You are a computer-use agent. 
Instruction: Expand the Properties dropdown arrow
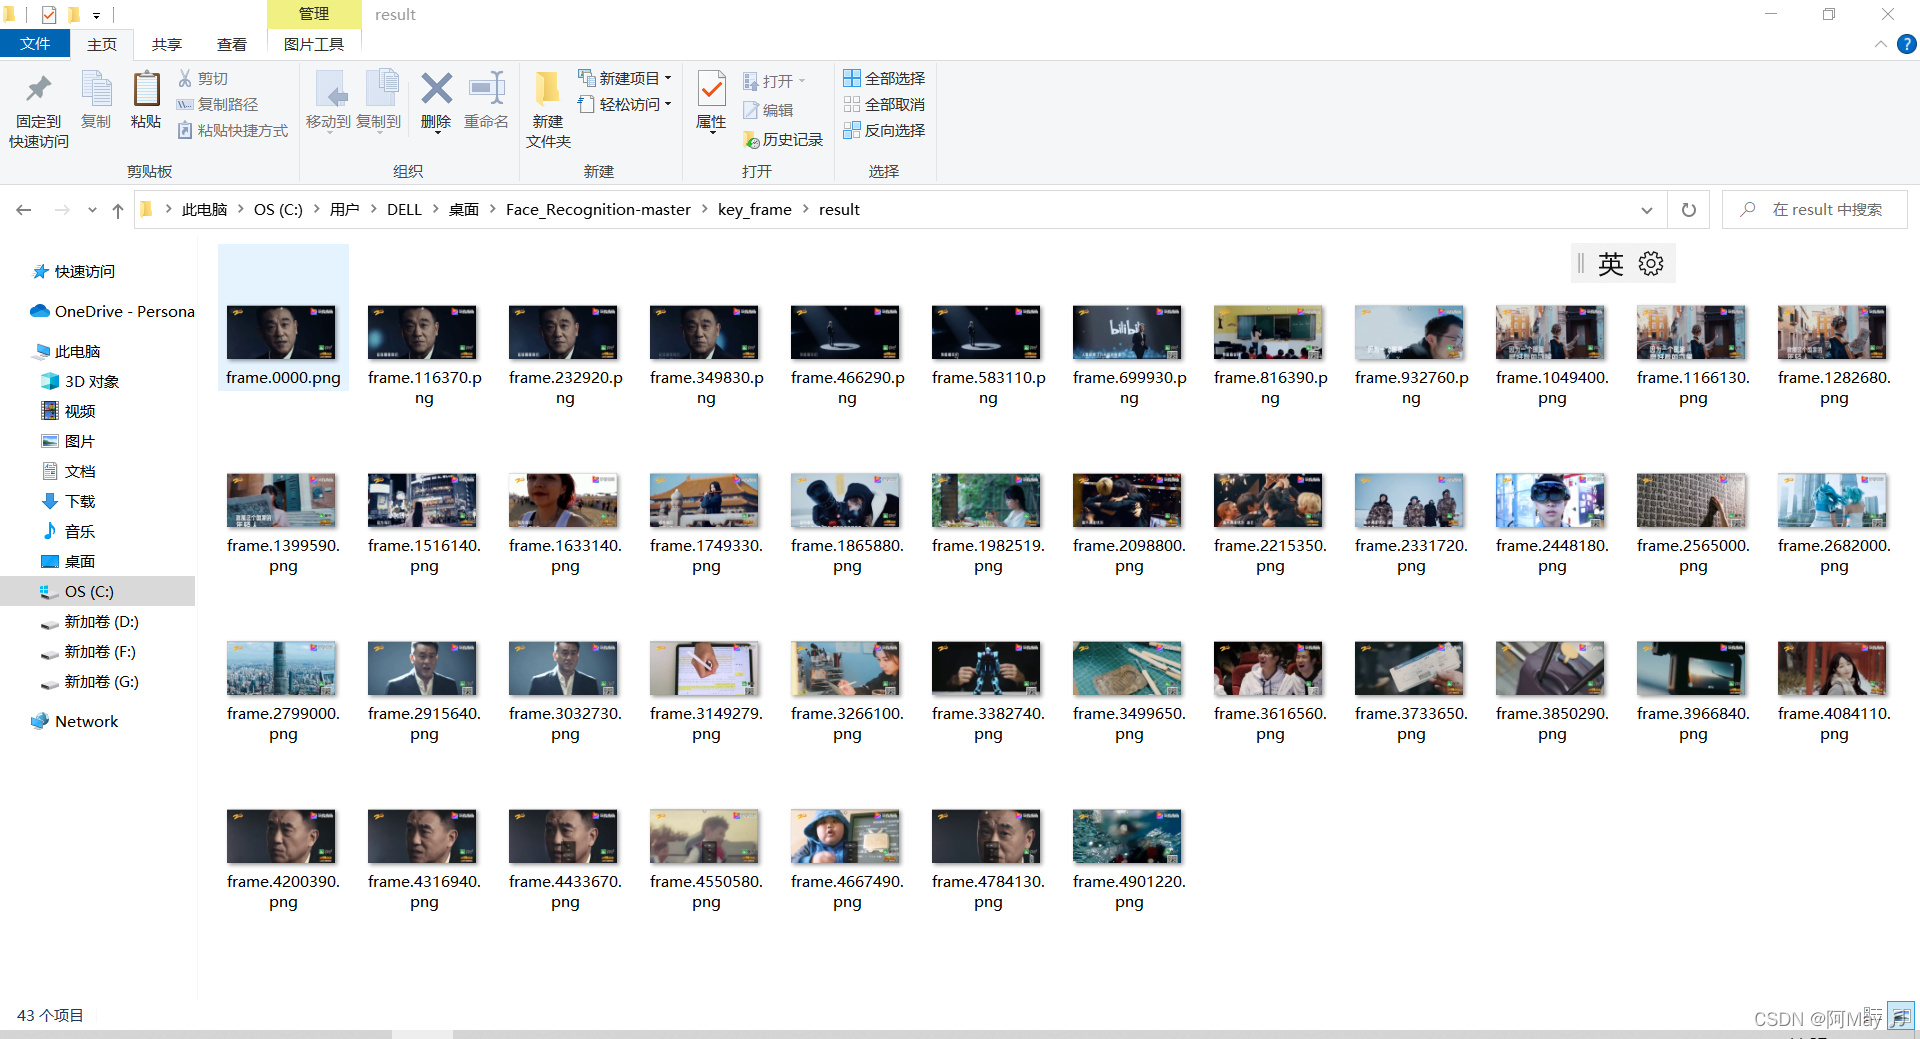[711, 132]
